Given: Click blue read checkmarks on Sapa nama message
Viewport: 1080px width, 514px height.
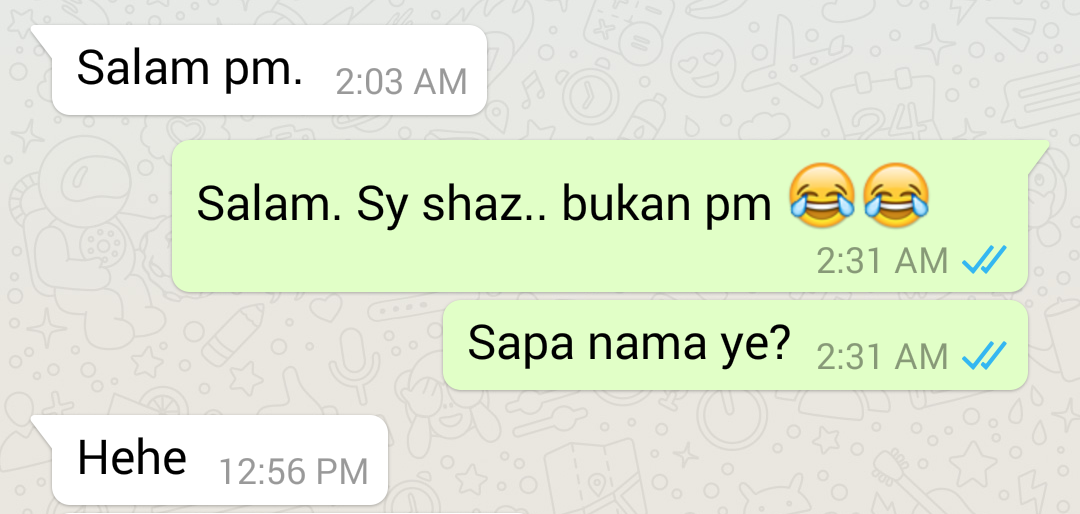Looking at the screenshot, I should point(984,356).
